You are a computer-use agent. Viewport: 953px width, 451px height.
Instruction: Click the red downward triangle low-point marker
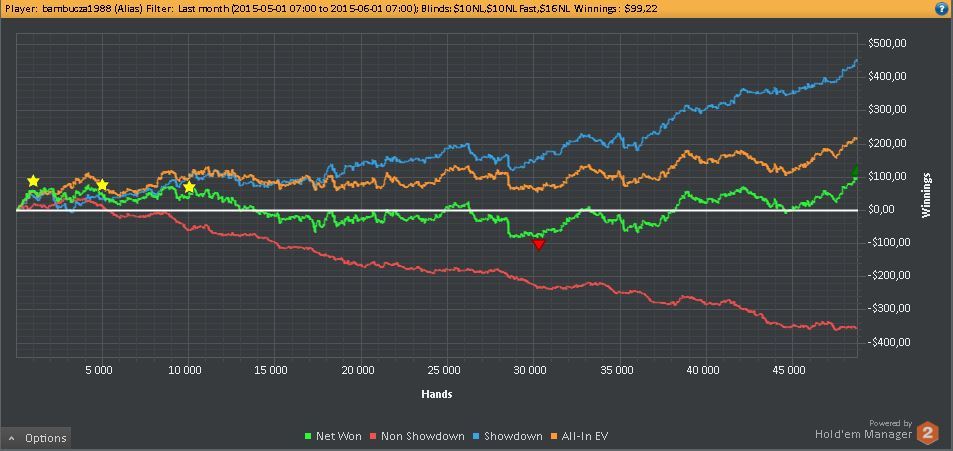pos(538,244)
